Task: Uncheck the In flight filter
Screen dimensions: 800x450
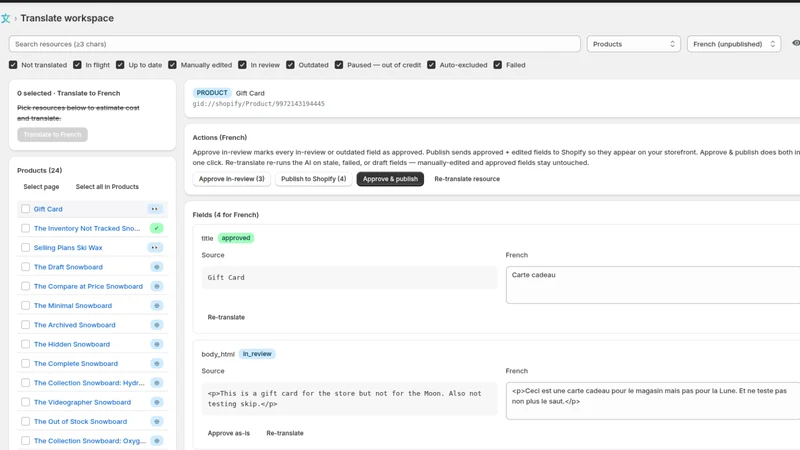Action: coord(78,65)
